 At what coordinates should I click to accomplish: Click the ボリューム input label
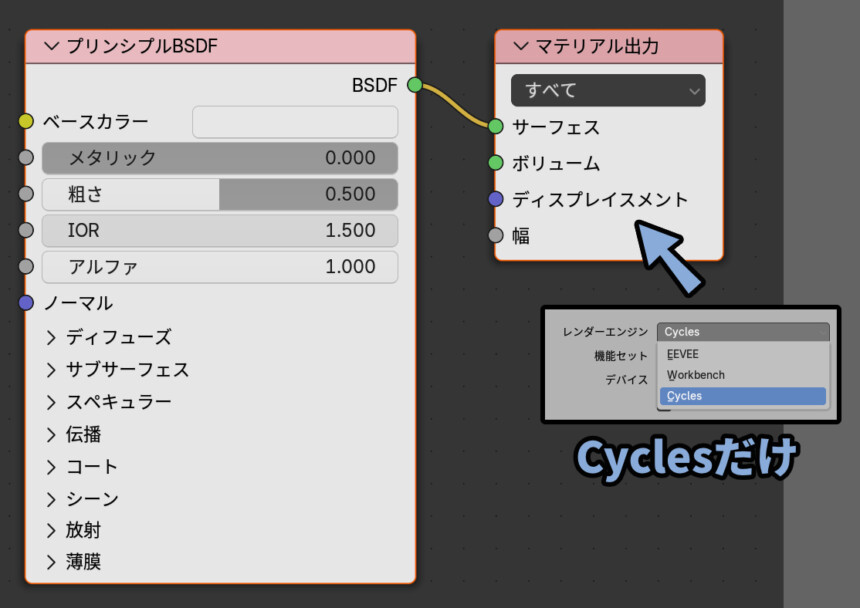pos(556,163)
